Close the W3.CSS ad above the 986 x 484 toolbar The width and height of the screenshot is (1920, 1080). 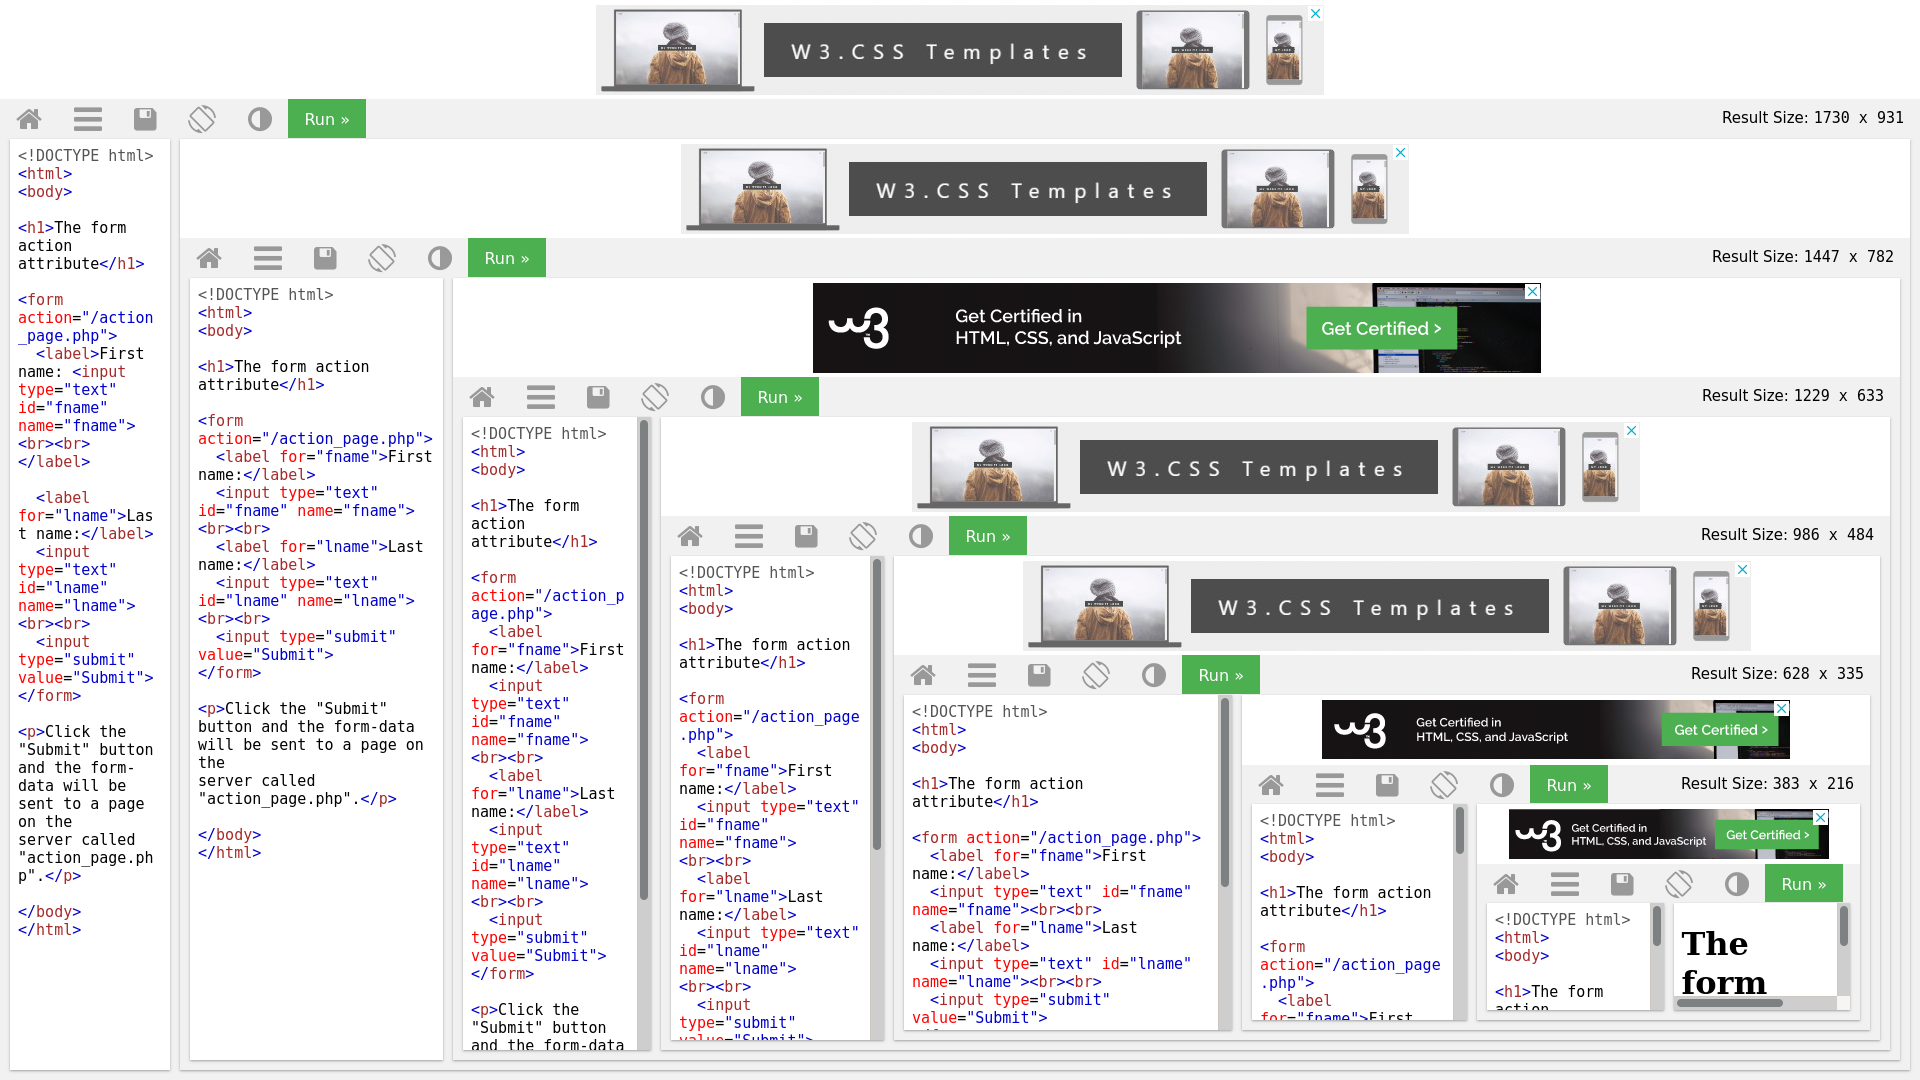point(1632,431)
